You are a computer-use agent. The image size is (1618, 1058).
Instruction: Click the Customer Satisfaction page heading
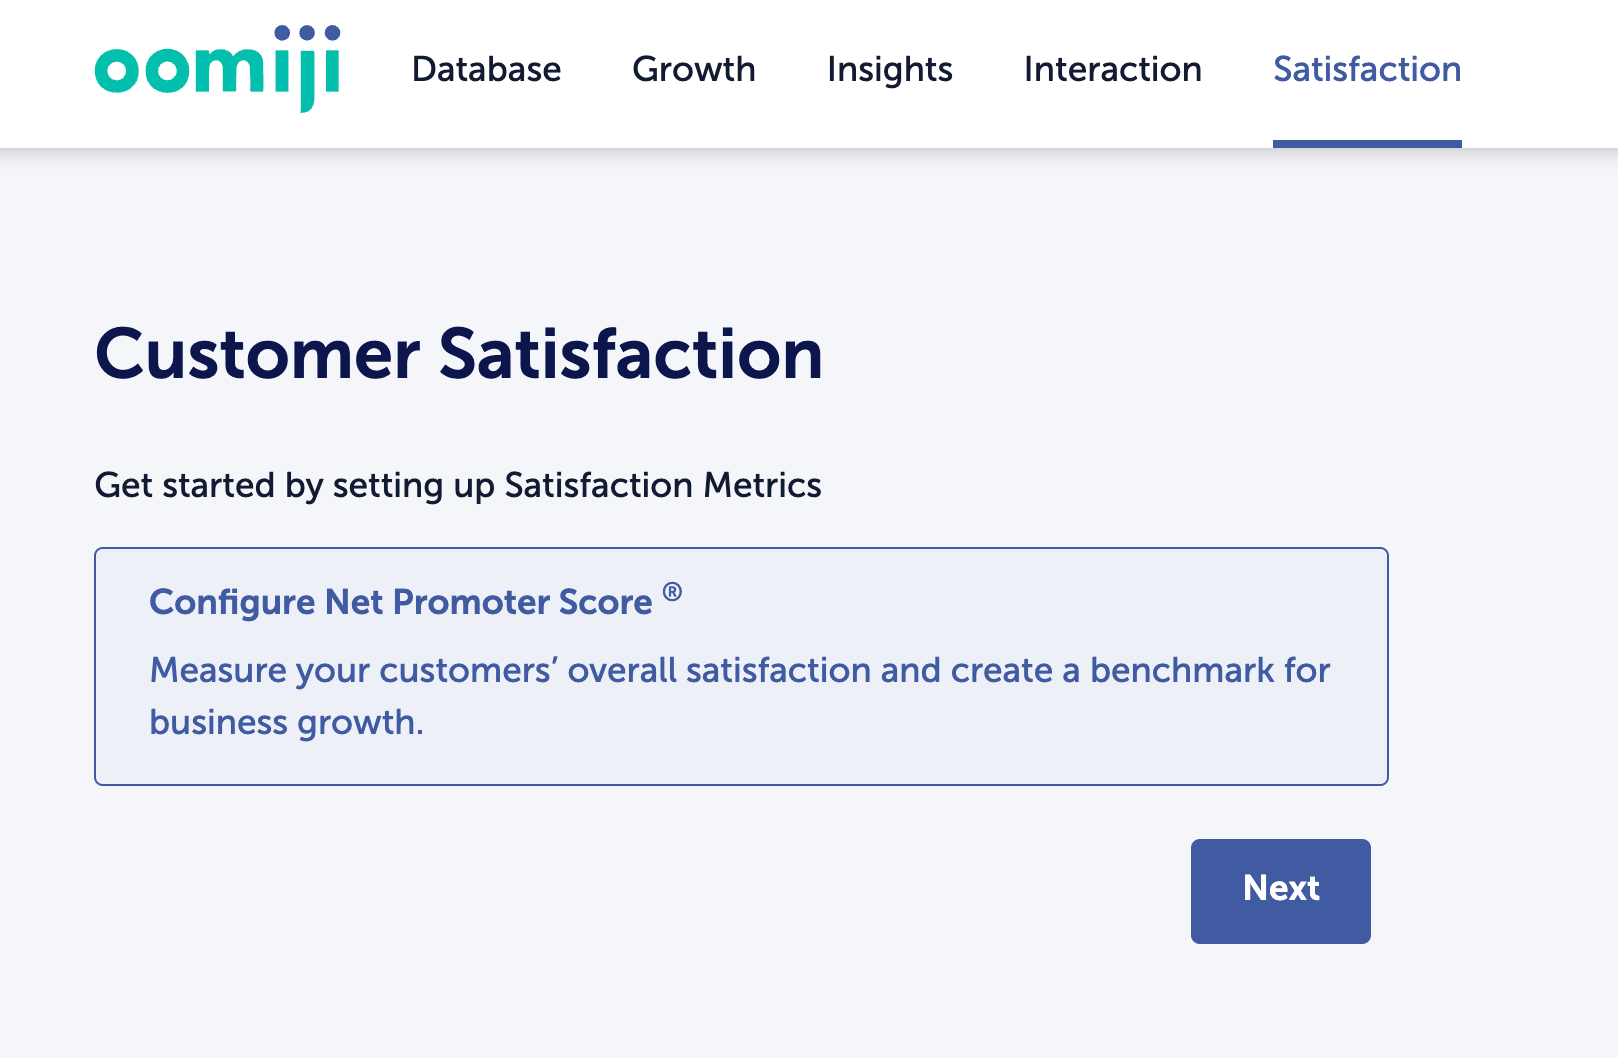click(459, 354)
